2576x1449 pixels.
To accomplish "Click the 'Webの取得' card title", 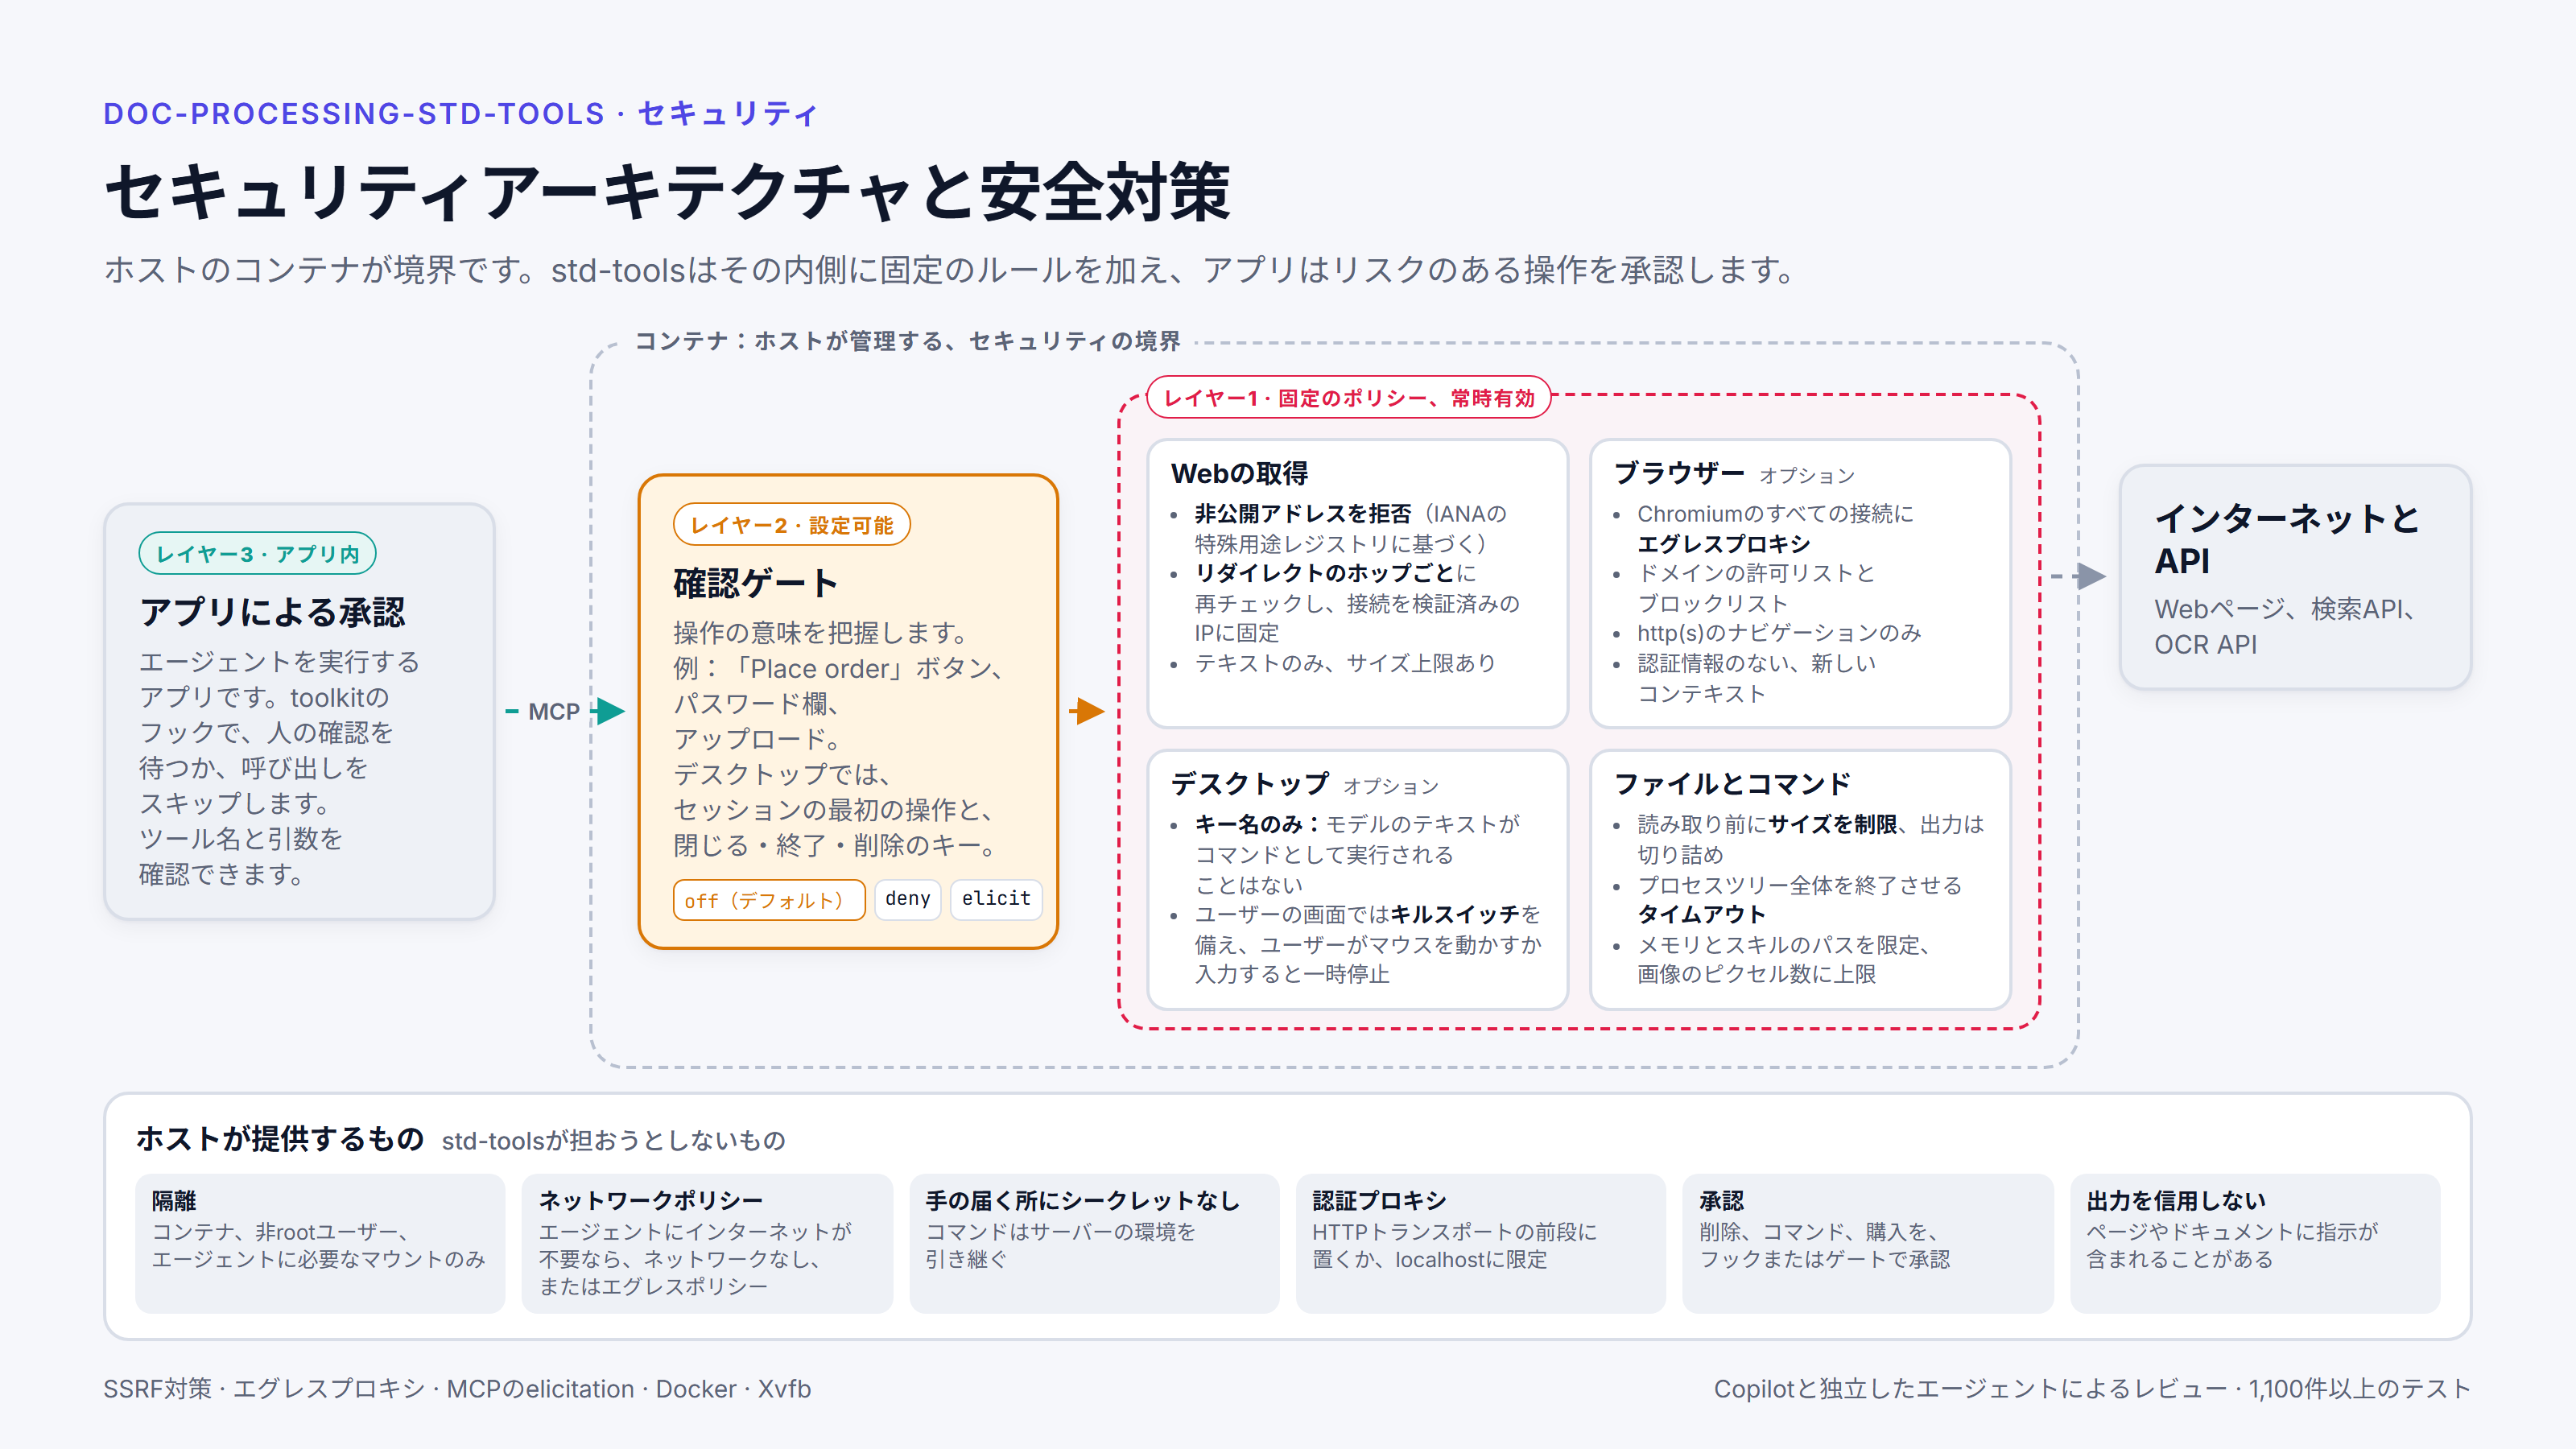I will tap(1239, 473).
